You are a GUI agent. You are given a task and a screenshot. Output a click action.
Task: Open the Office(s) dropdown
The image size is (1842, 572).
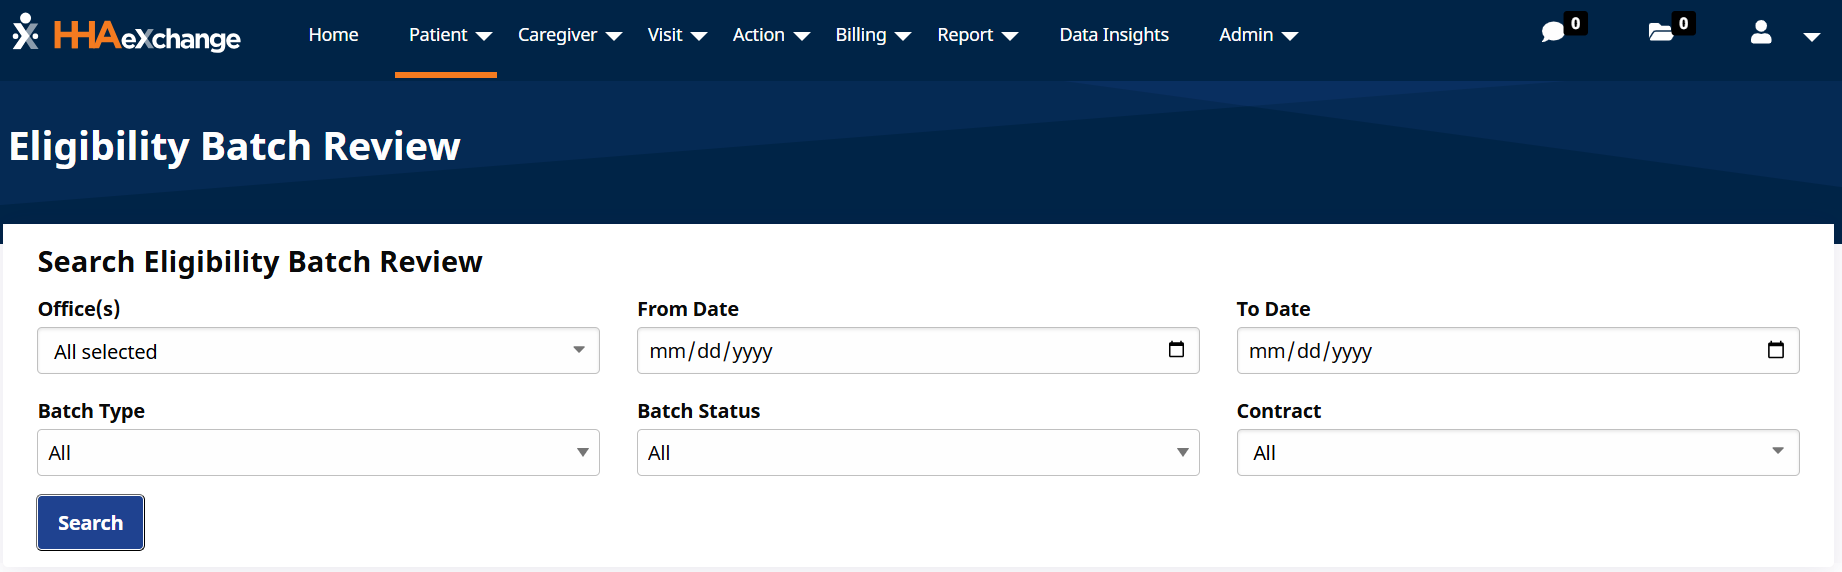[318, 351]
